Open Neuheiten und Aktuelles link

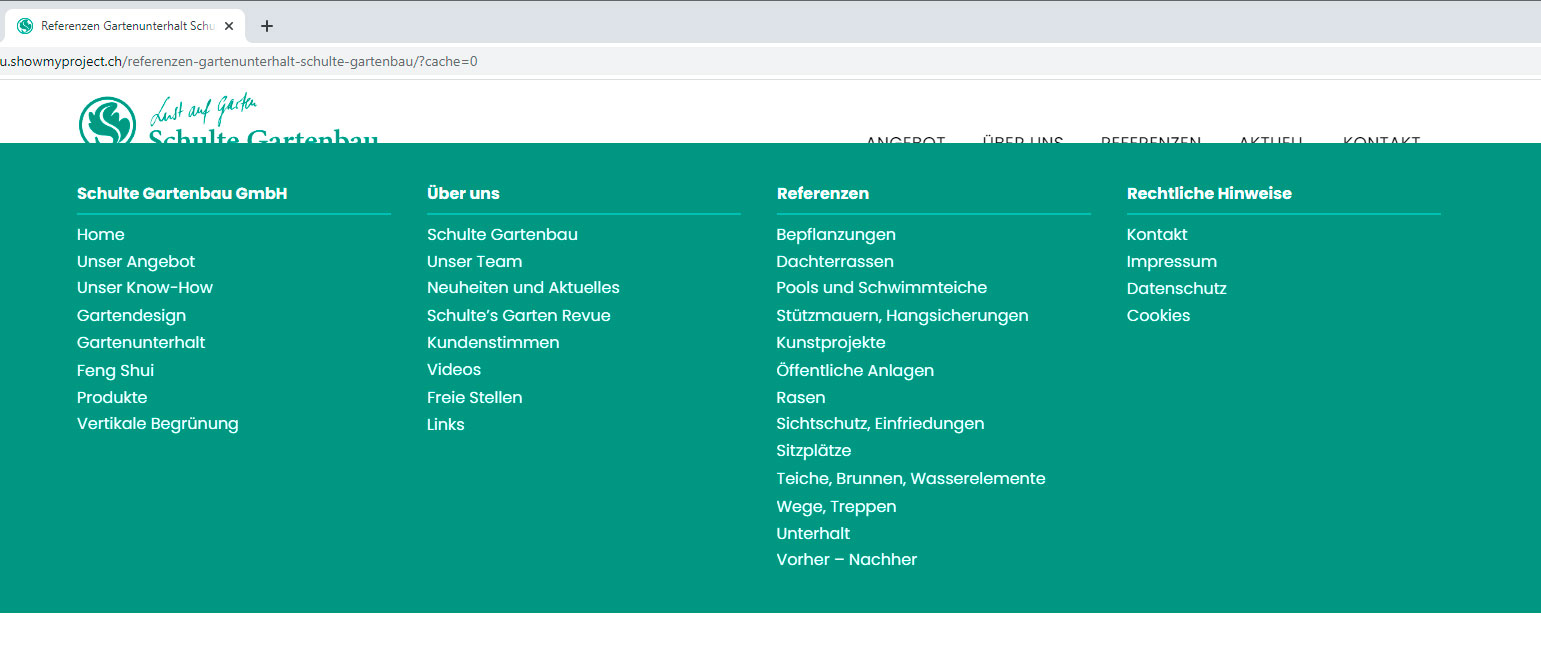523,288
